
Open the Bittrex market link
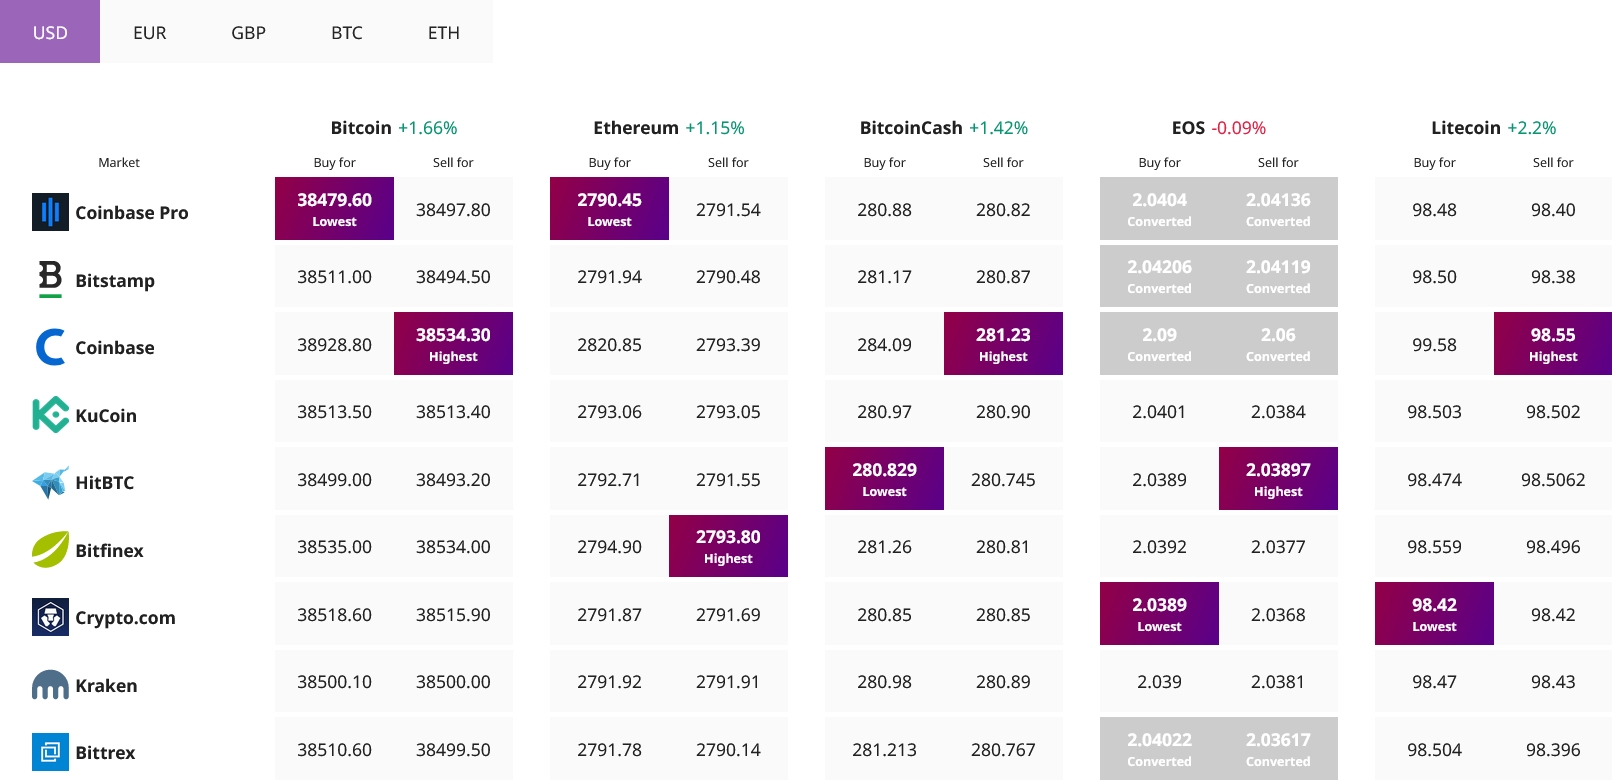[x=105, y=752]
